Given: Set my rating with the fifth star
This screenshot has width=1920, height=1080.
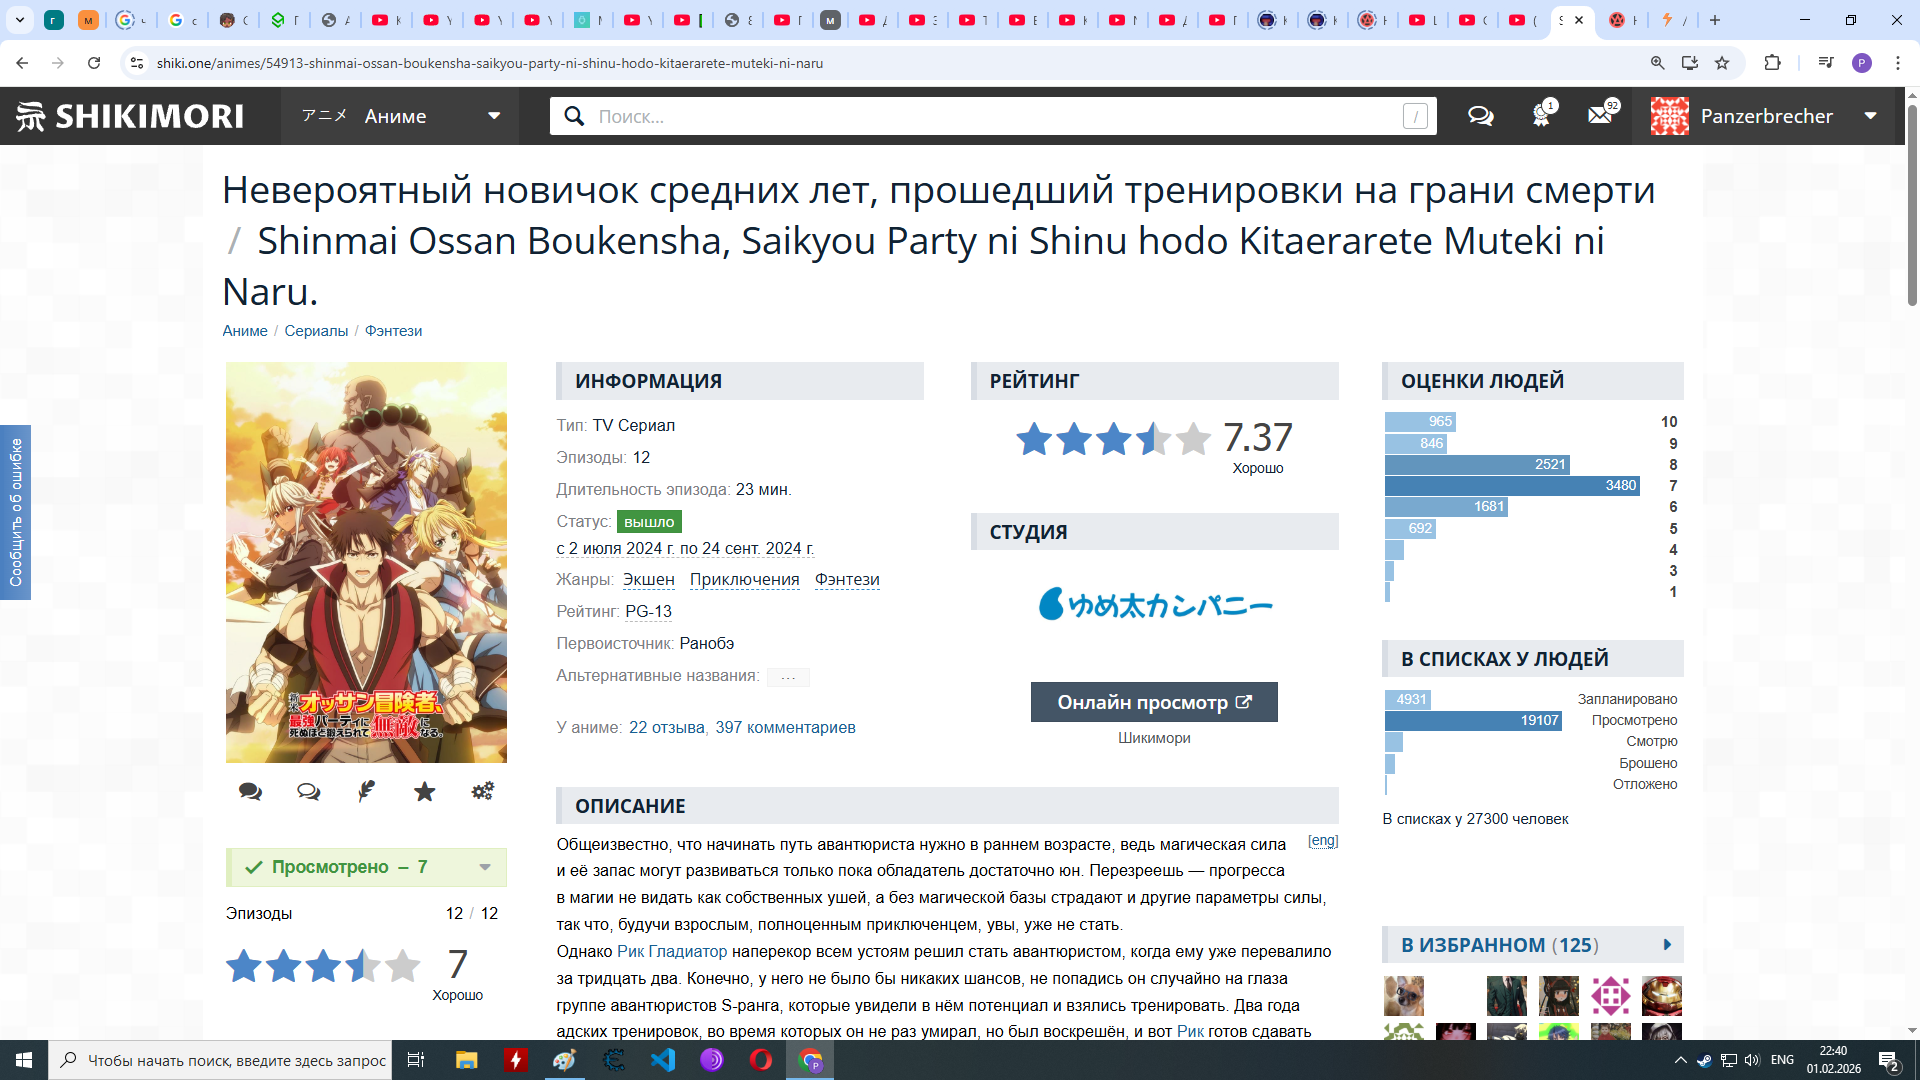Looking at the screenshot, I should [x=402, y=966].
